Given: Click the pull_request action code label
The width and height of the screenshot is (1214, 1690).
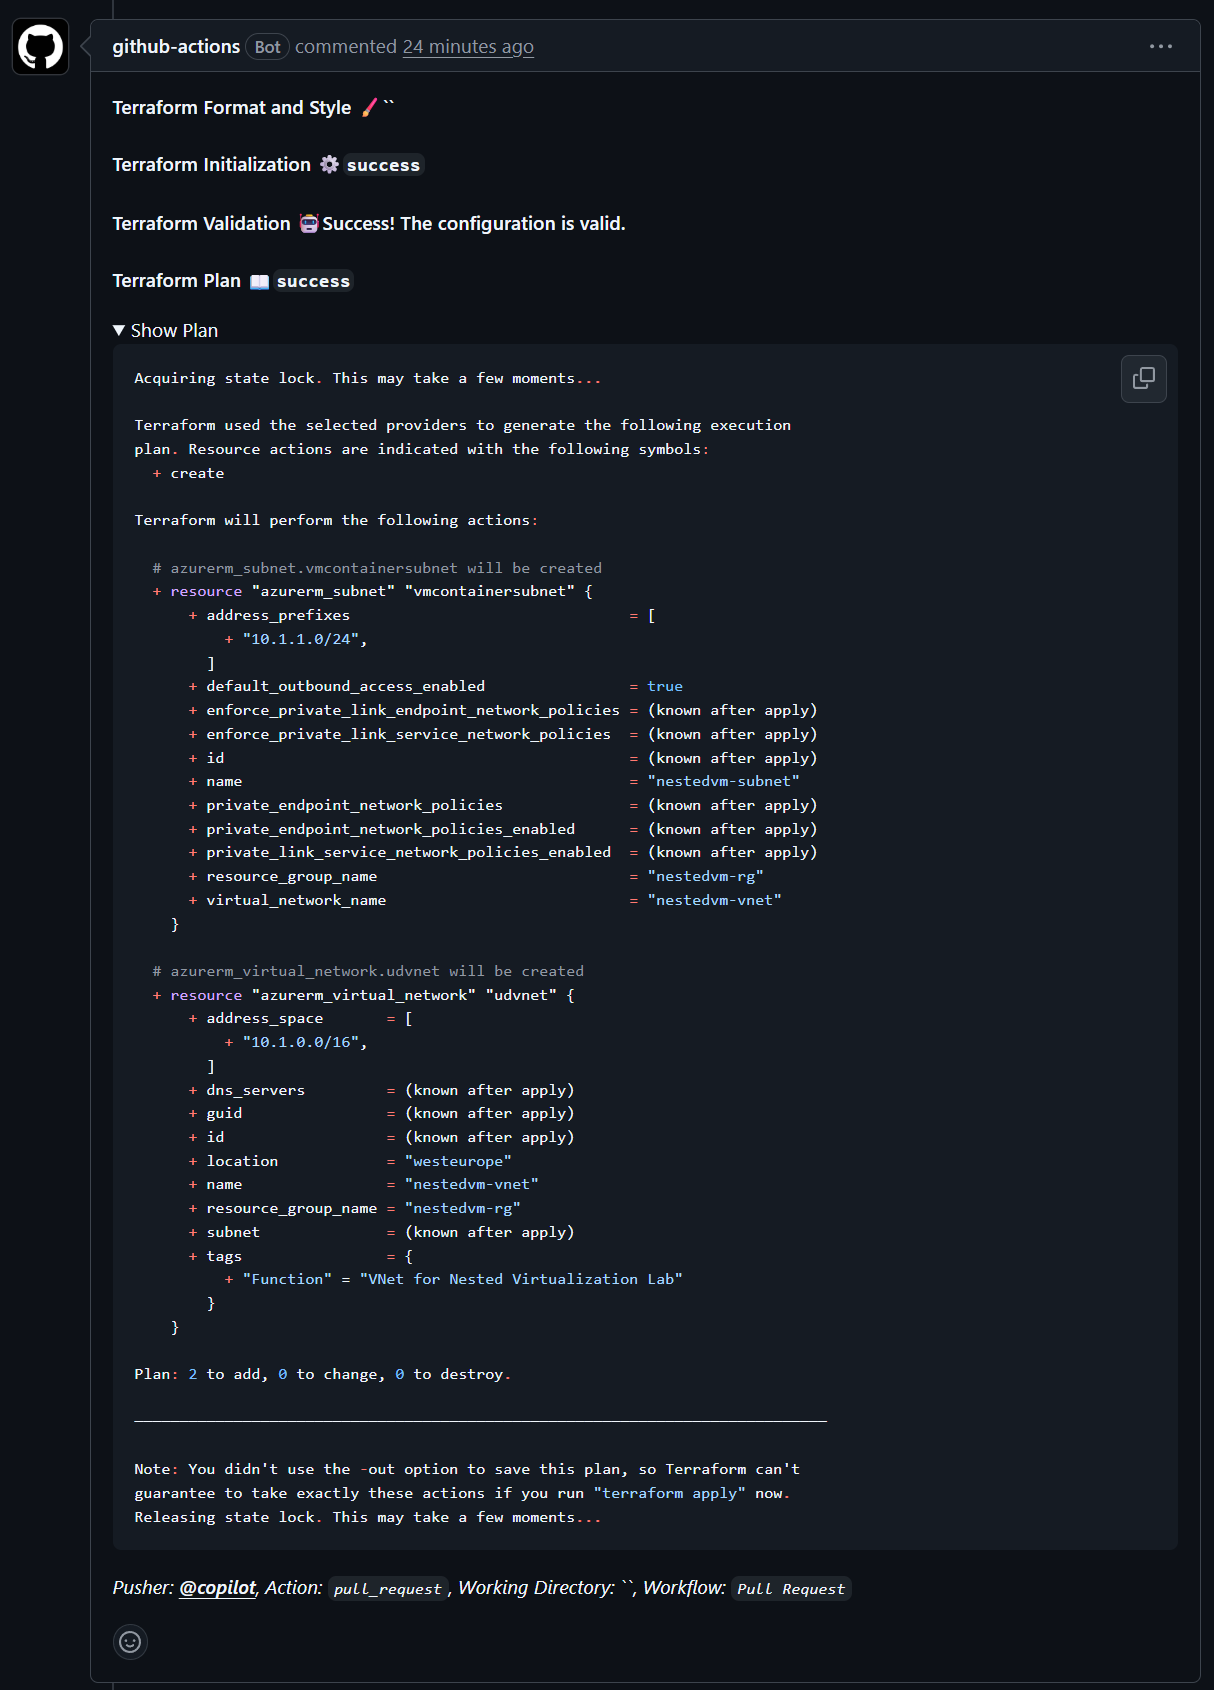Looking at the screenshot, I should coord(387,1589).
